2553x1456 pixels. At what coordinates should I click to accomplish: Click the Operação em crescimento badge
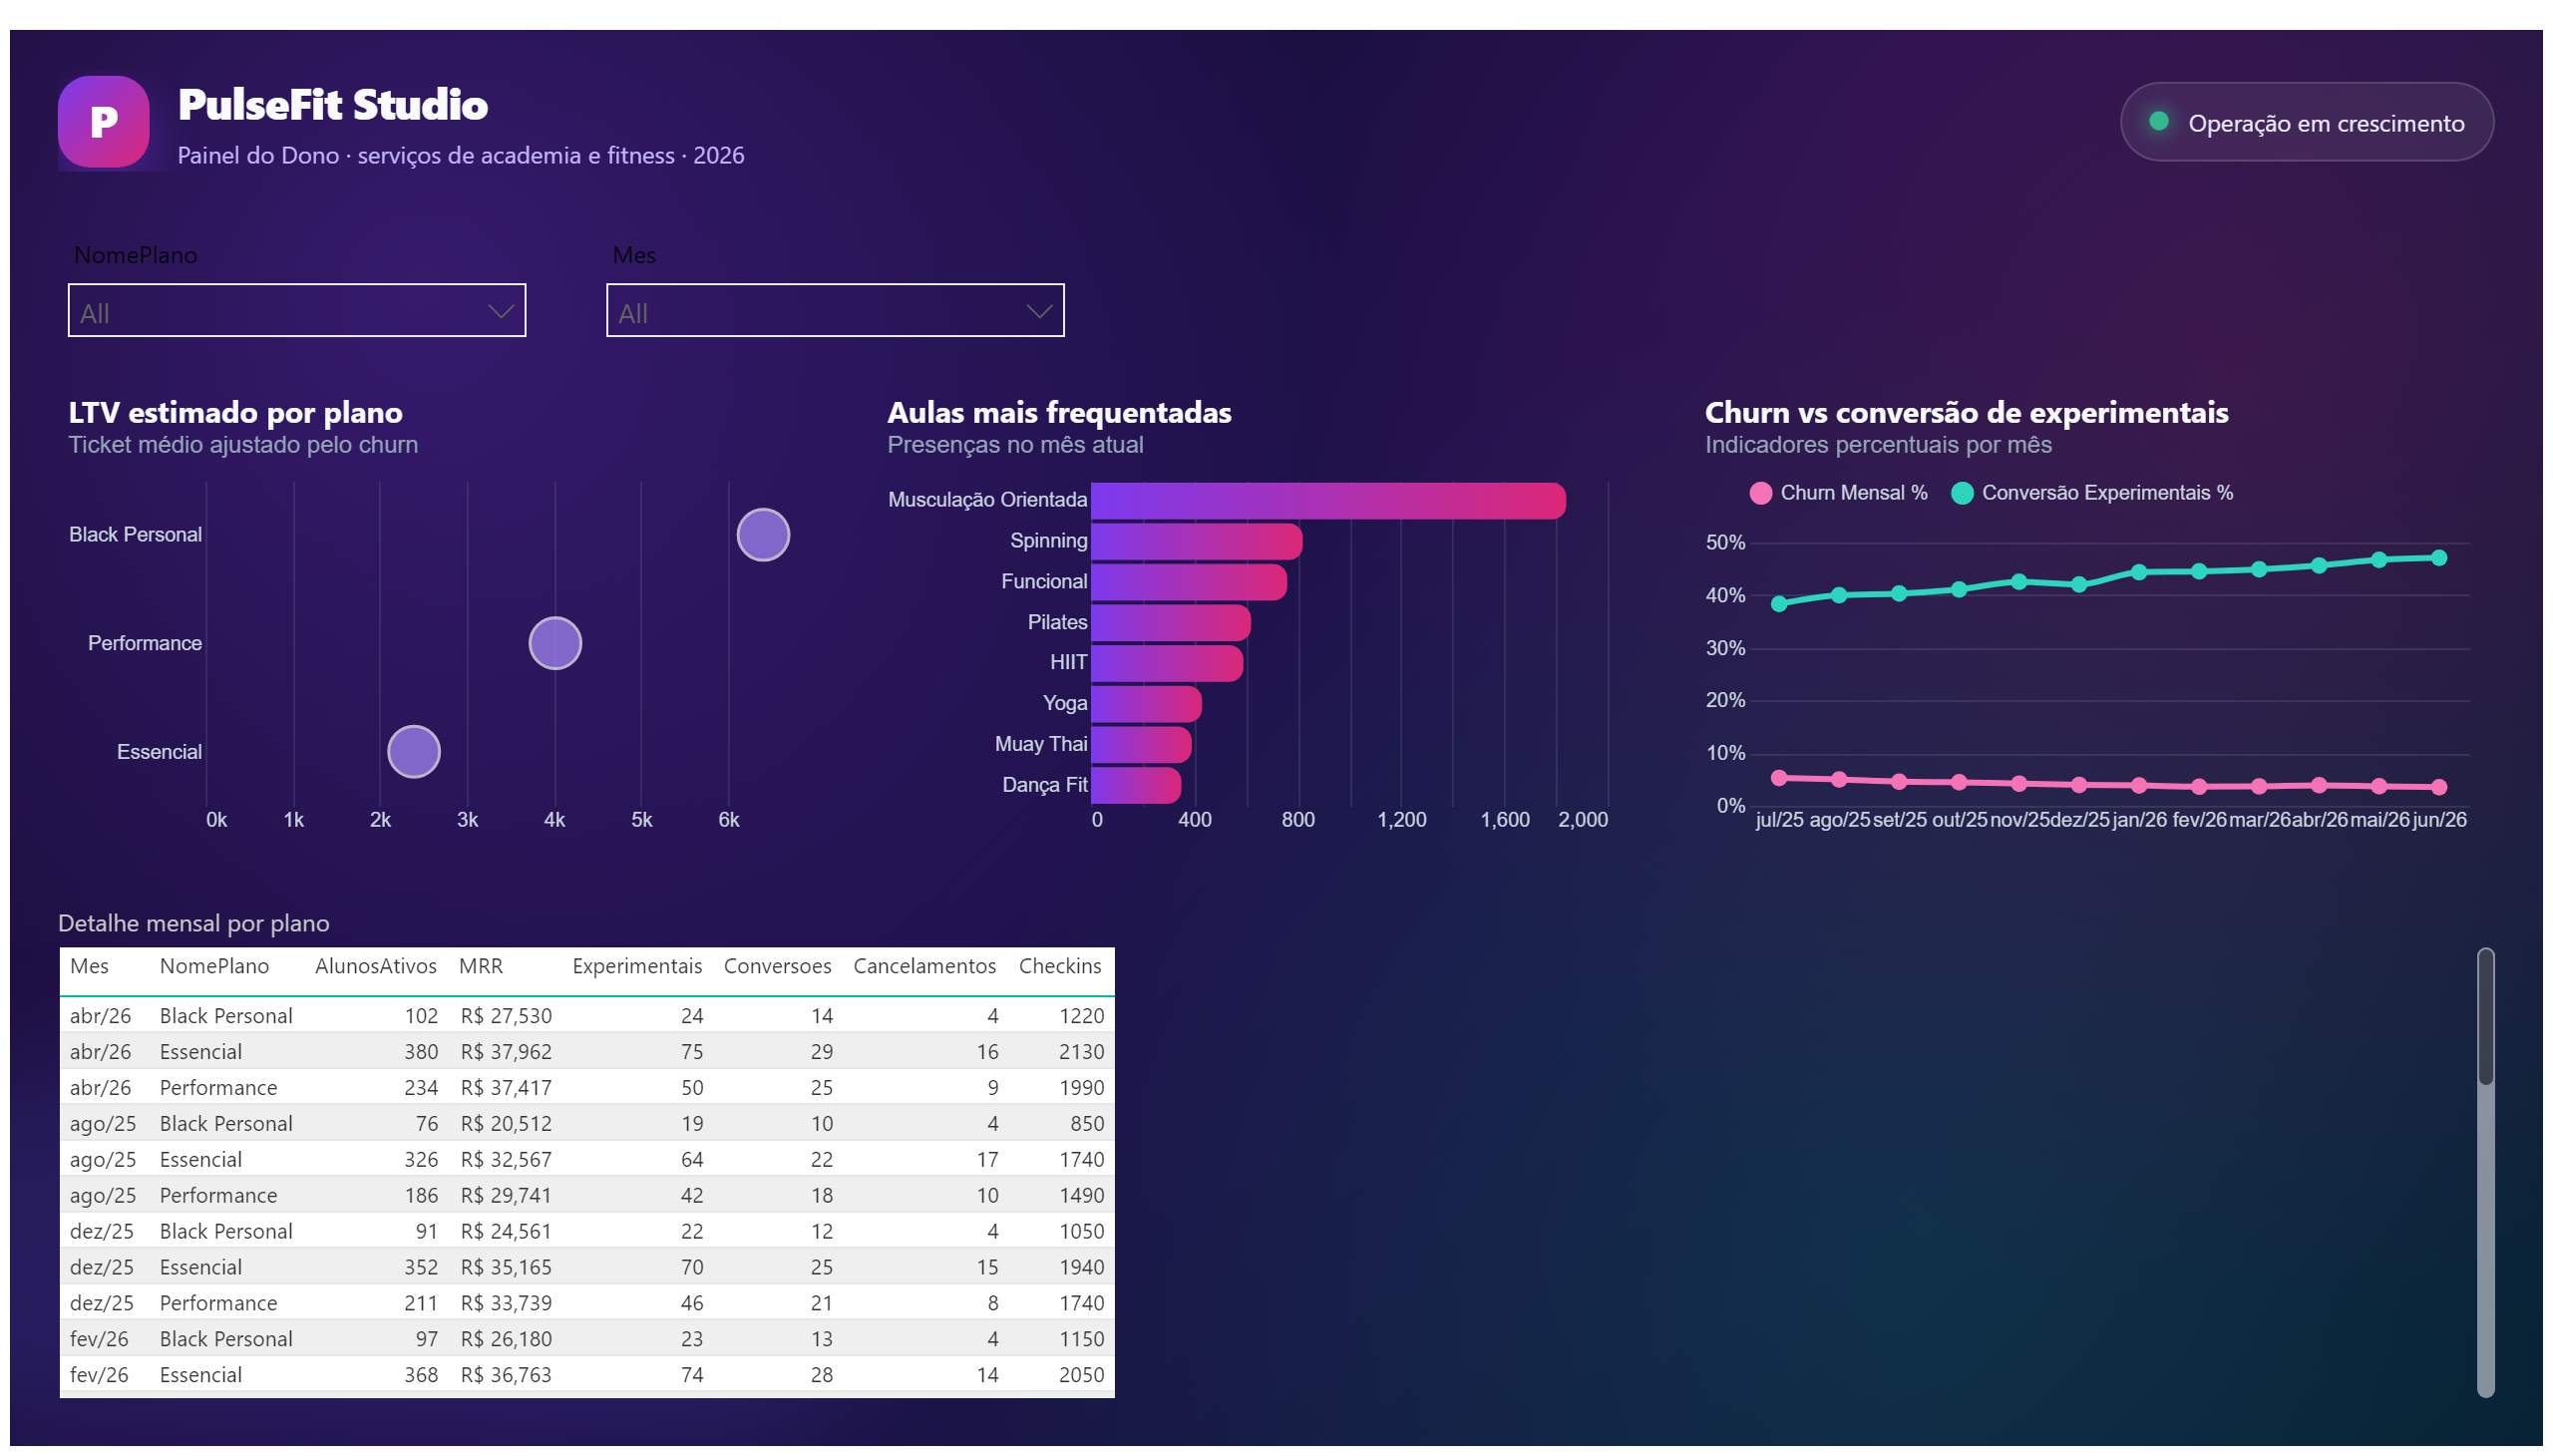click(2306, 122)
